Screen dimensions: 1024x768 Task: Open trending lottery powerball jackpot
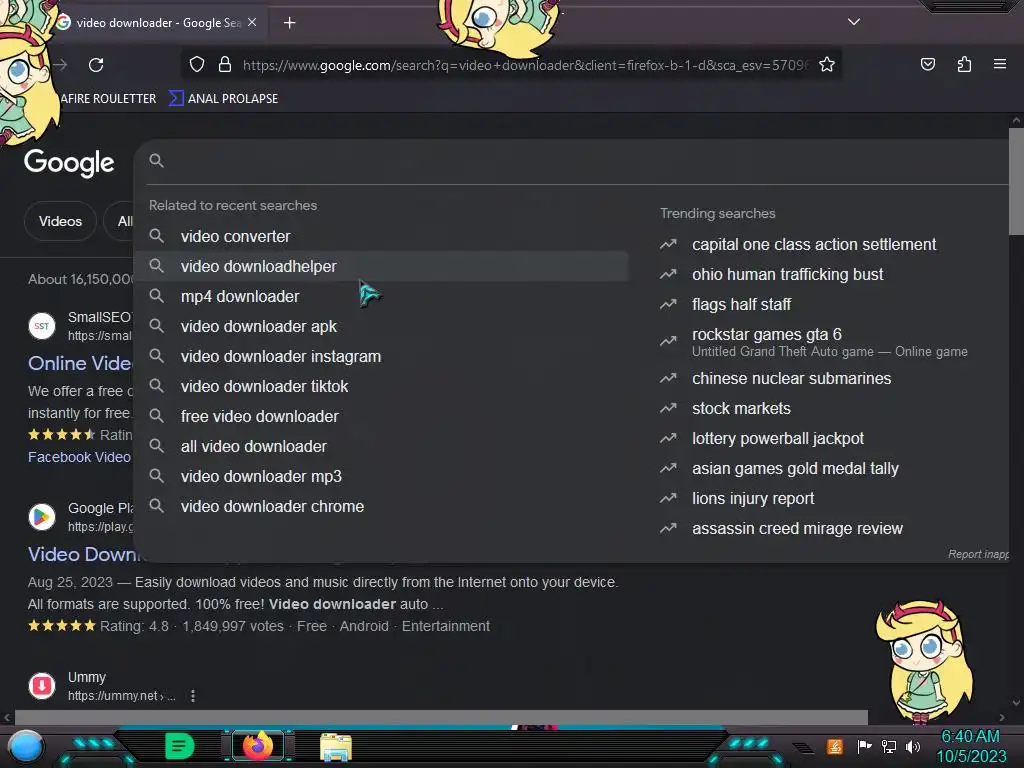778,438
